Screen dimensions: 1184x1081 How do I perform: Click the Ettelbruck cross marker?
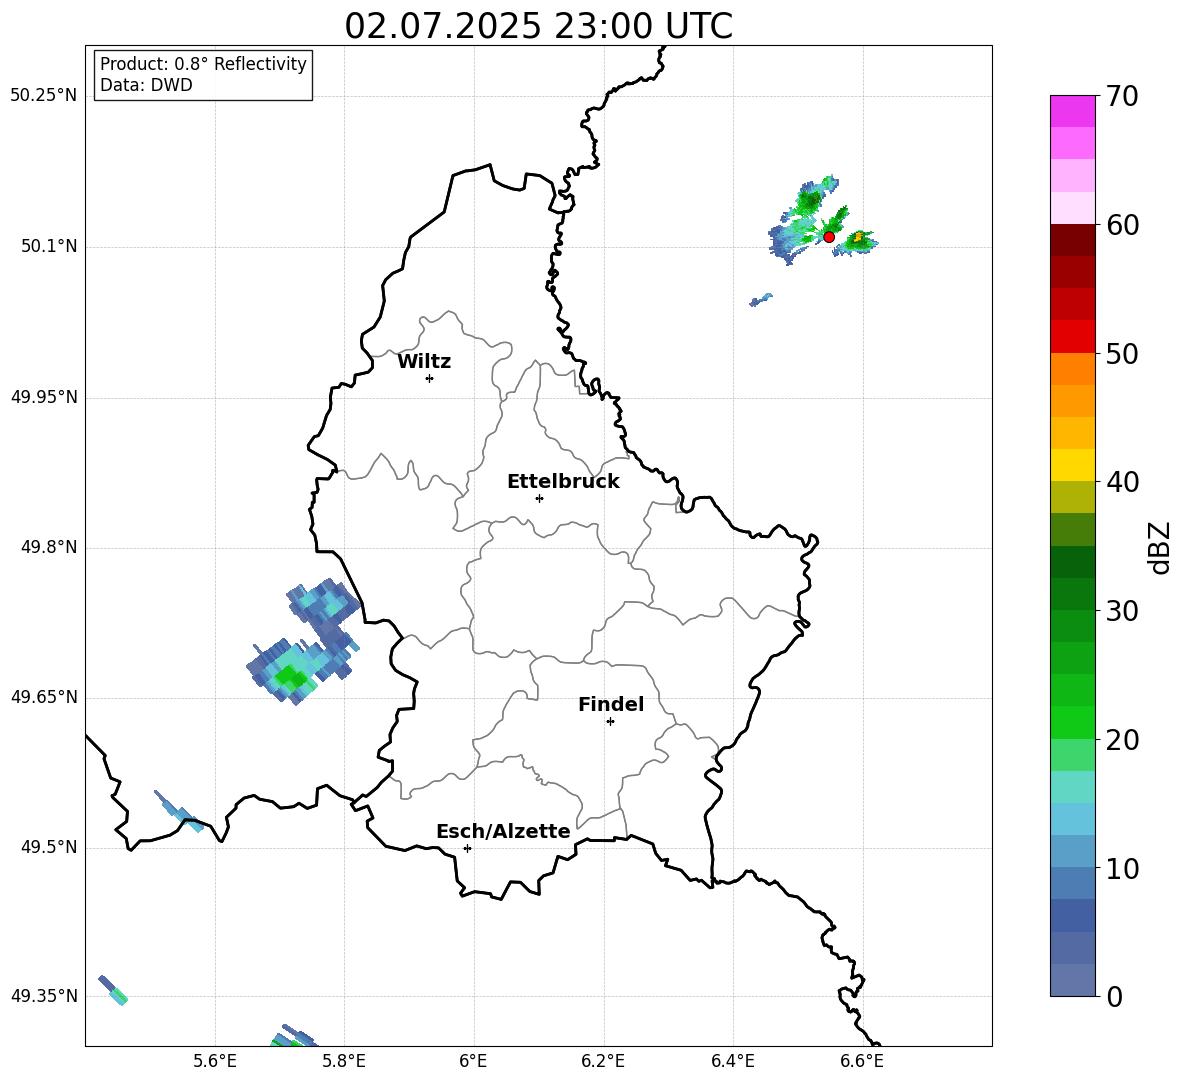[539, 498]
